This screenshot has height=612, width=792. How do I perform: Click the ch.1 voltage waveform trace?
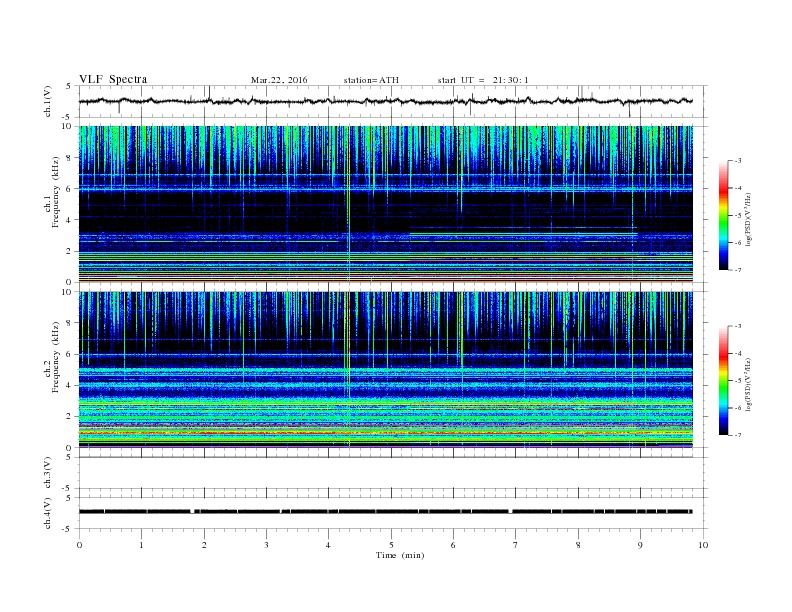[385, 101]
